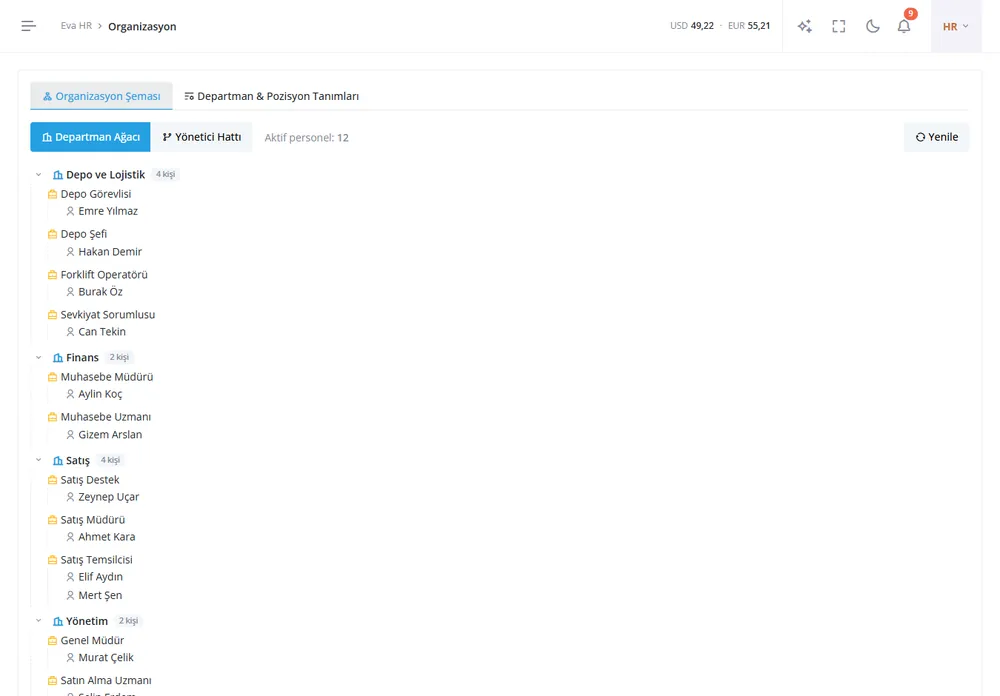1000x696 pixels.
Task: Toggle fullscreen mode icon
Action: 839,26
